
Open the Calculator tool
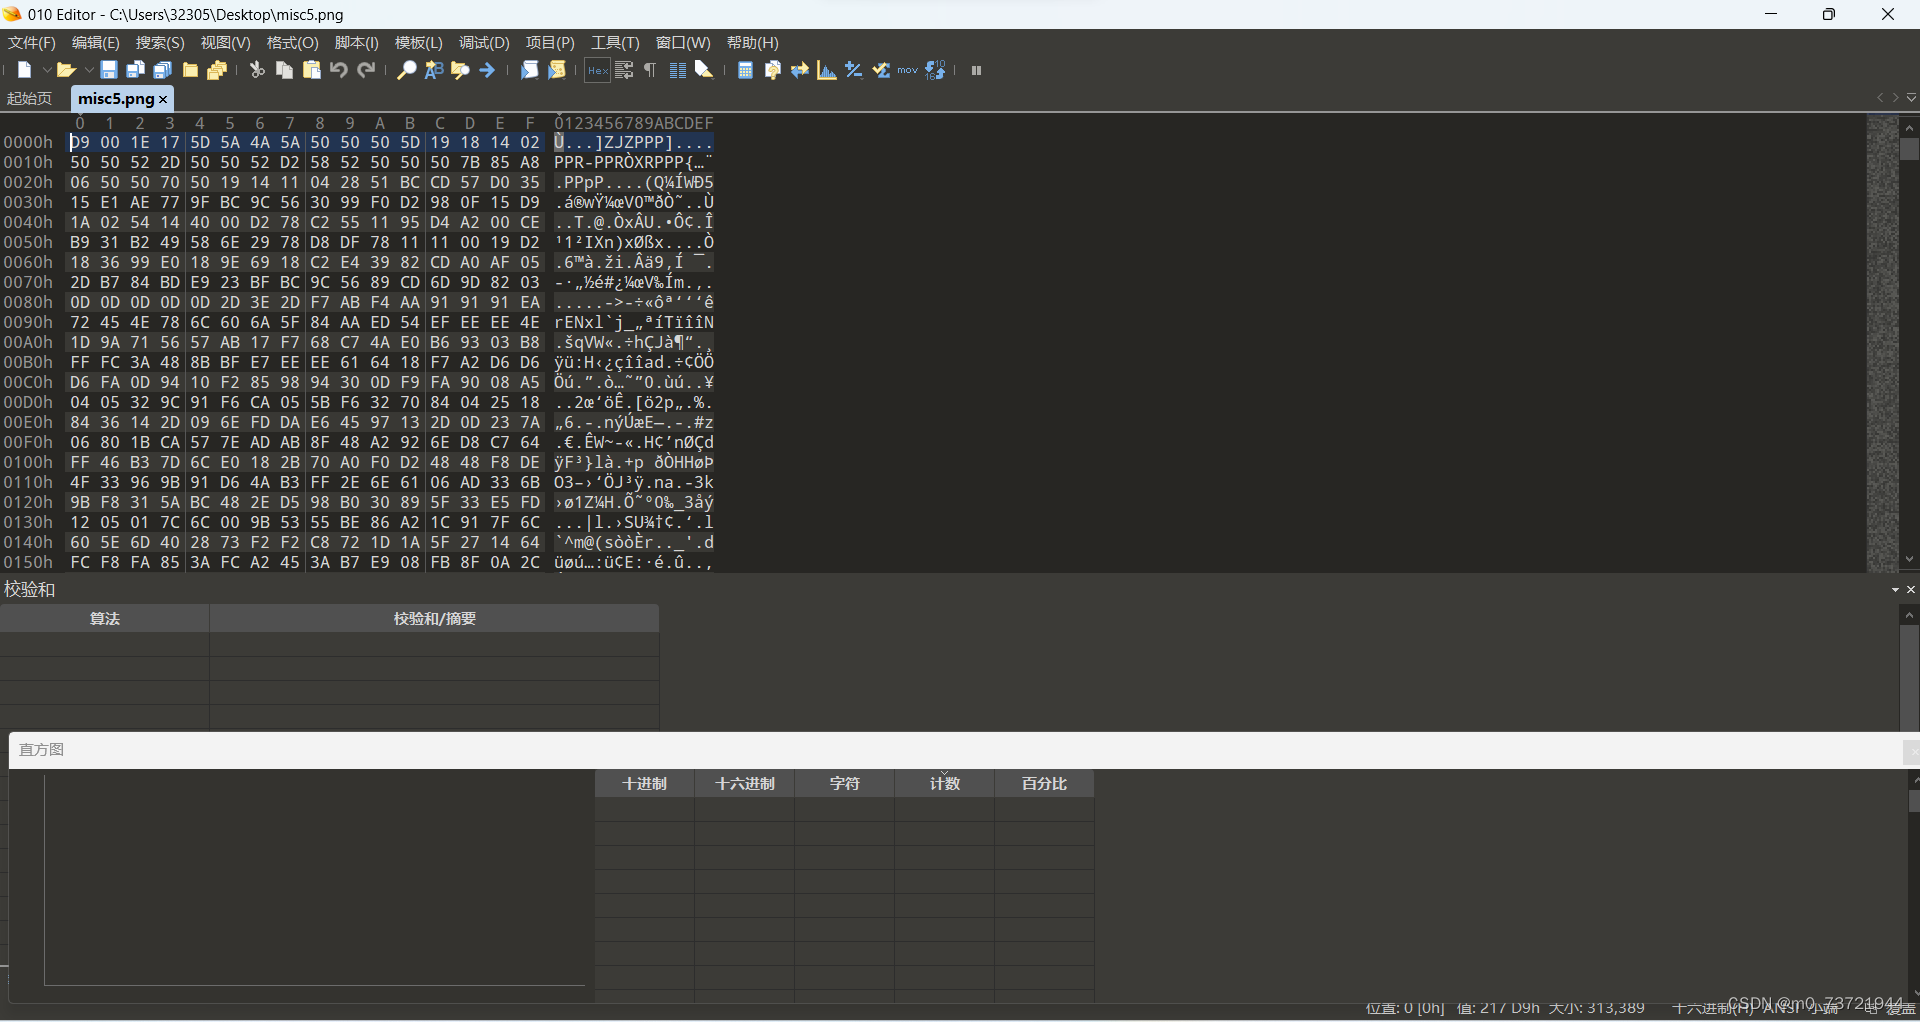pos(745,70)
